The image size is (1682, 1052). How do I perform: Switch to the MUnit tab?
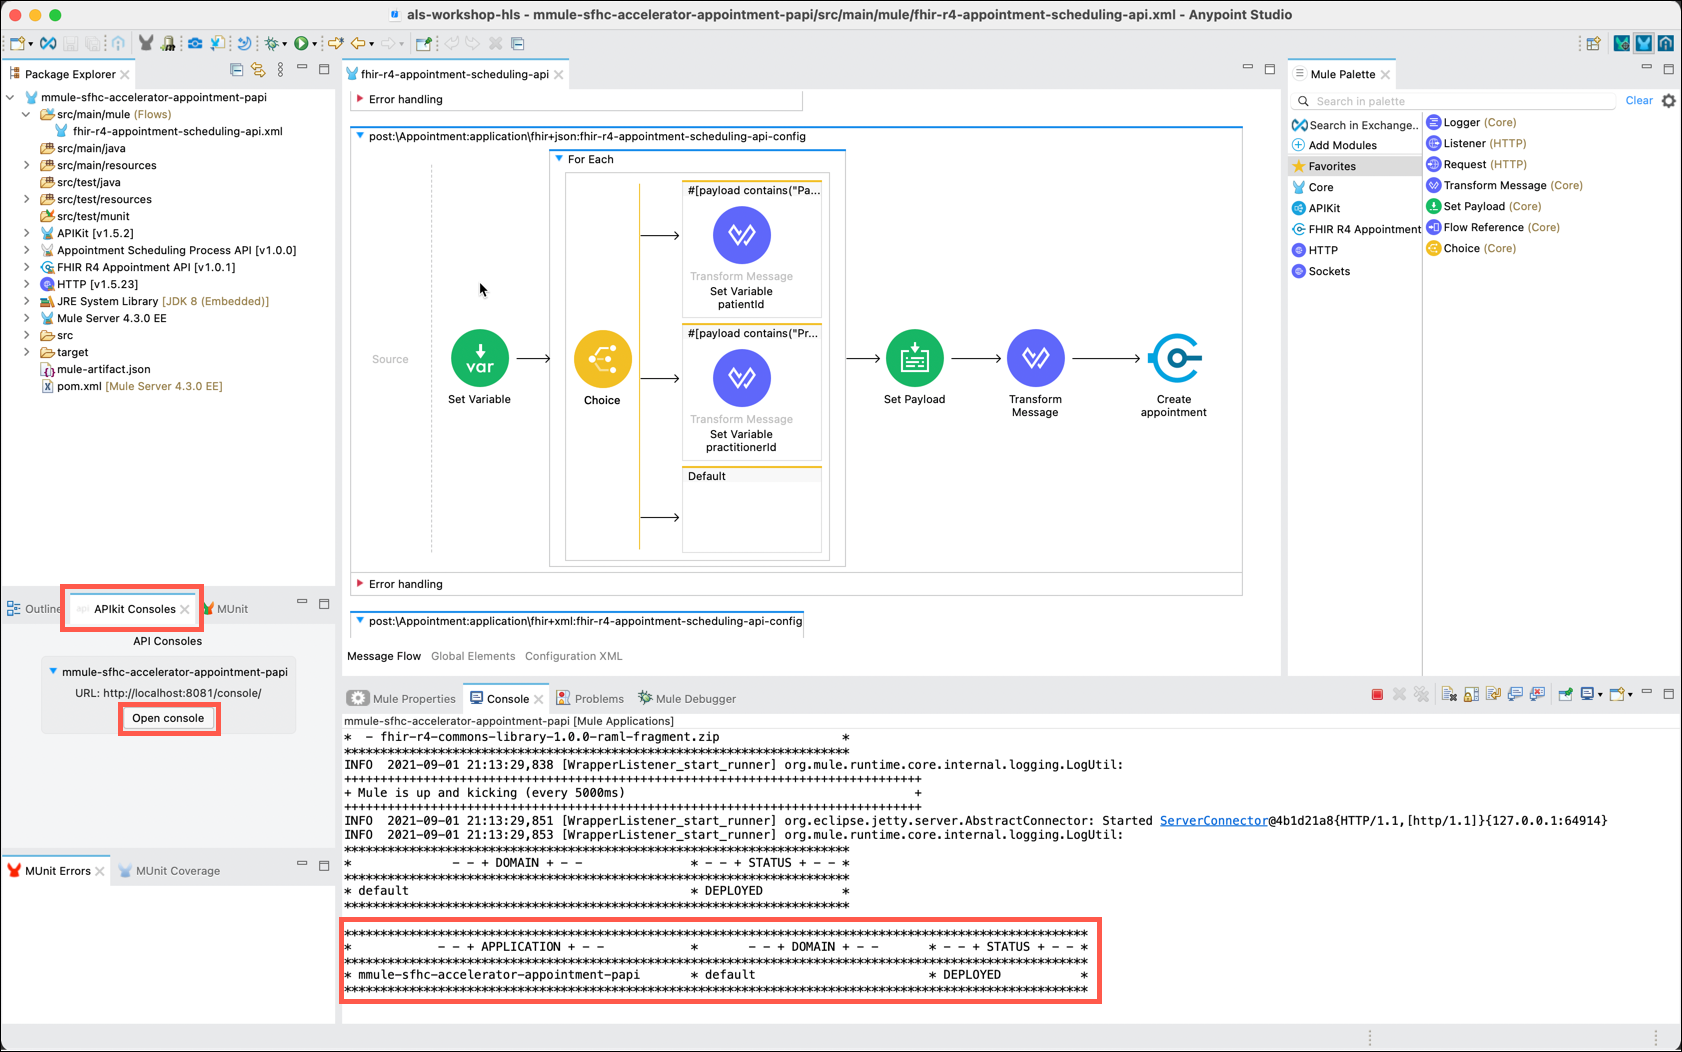point(225,609)
